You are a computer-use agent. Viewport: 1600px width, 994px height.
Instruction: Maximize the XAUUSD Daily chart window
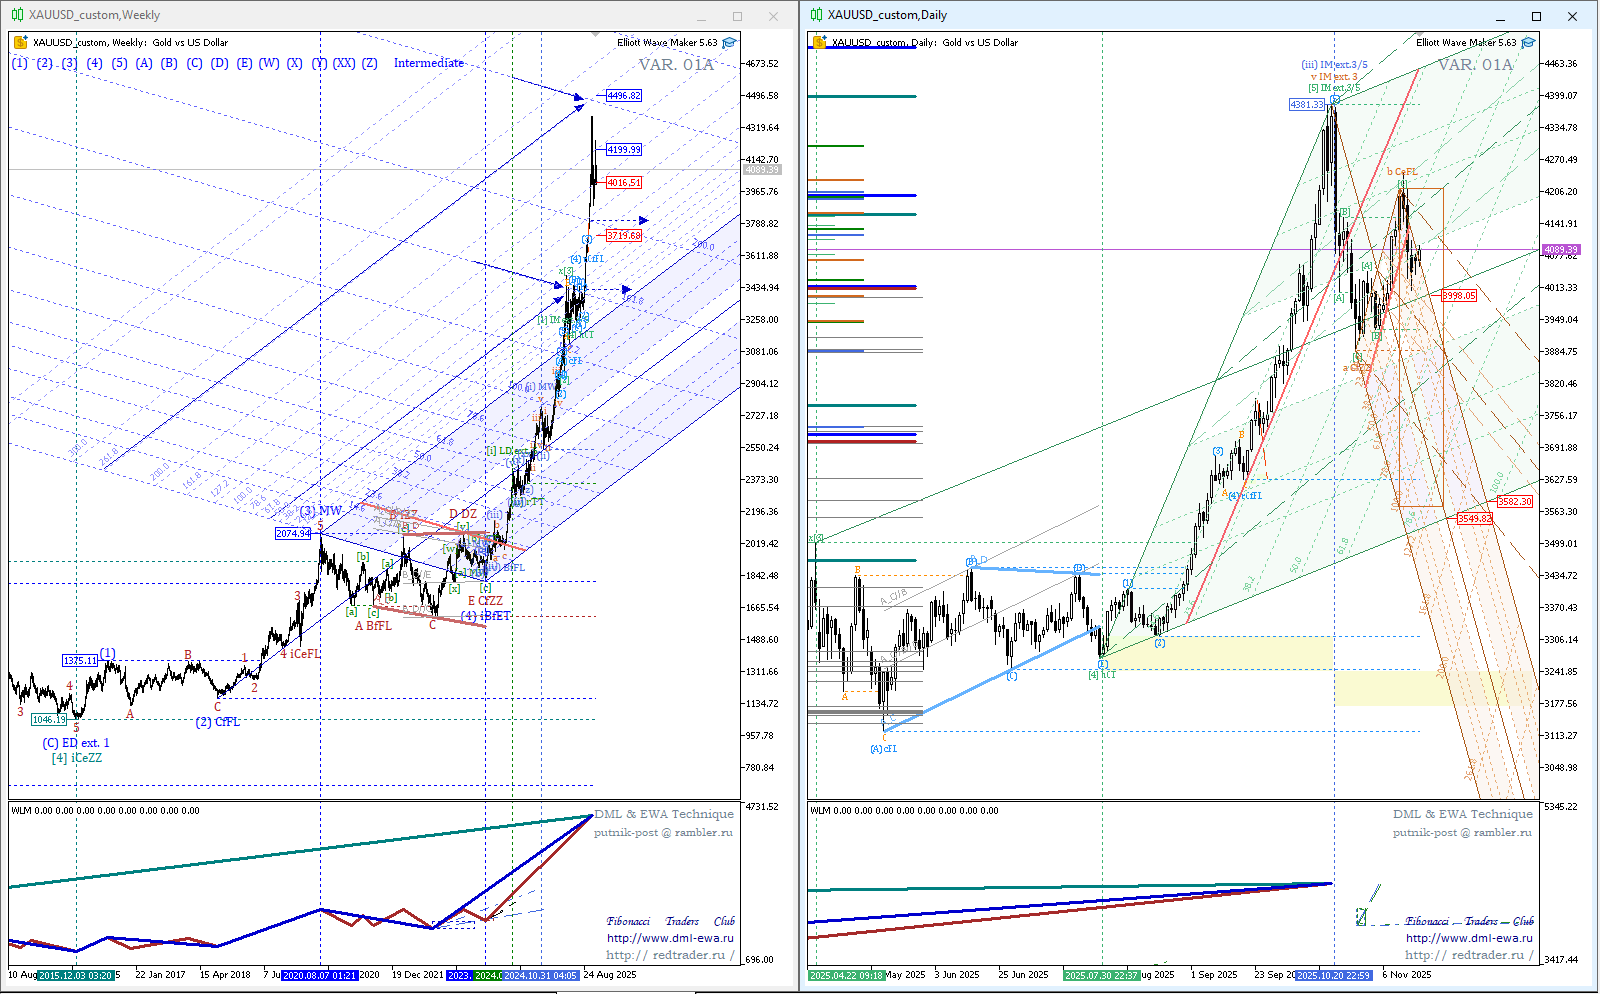[x=1536, y=16]
